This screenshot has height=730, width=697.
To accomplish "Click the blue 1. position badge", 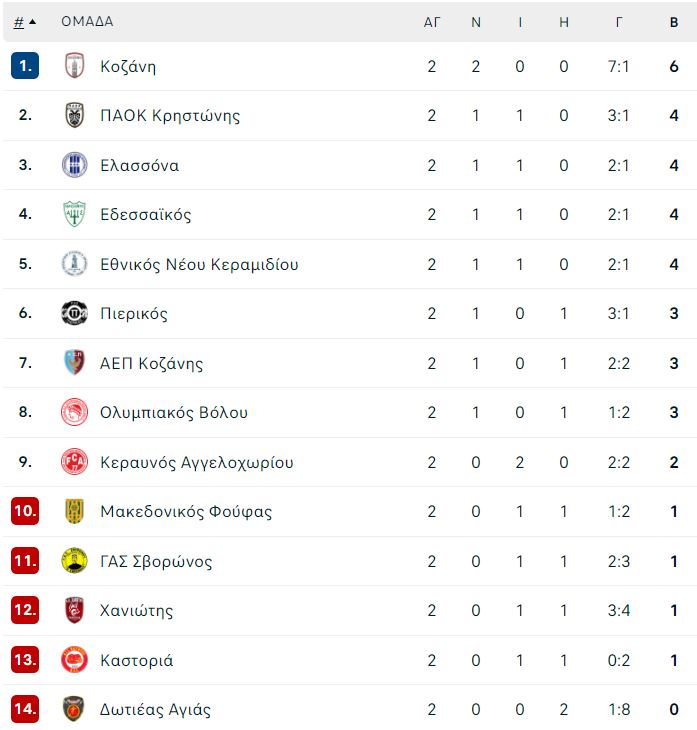I will tap(25, 66).
